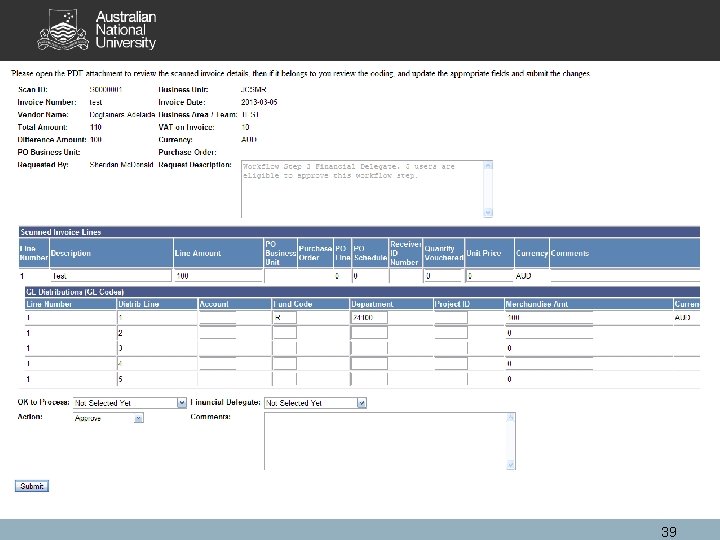Viewport: 720px width, 540px height.
Task: Click the Submit button
Action: (32, 486)
